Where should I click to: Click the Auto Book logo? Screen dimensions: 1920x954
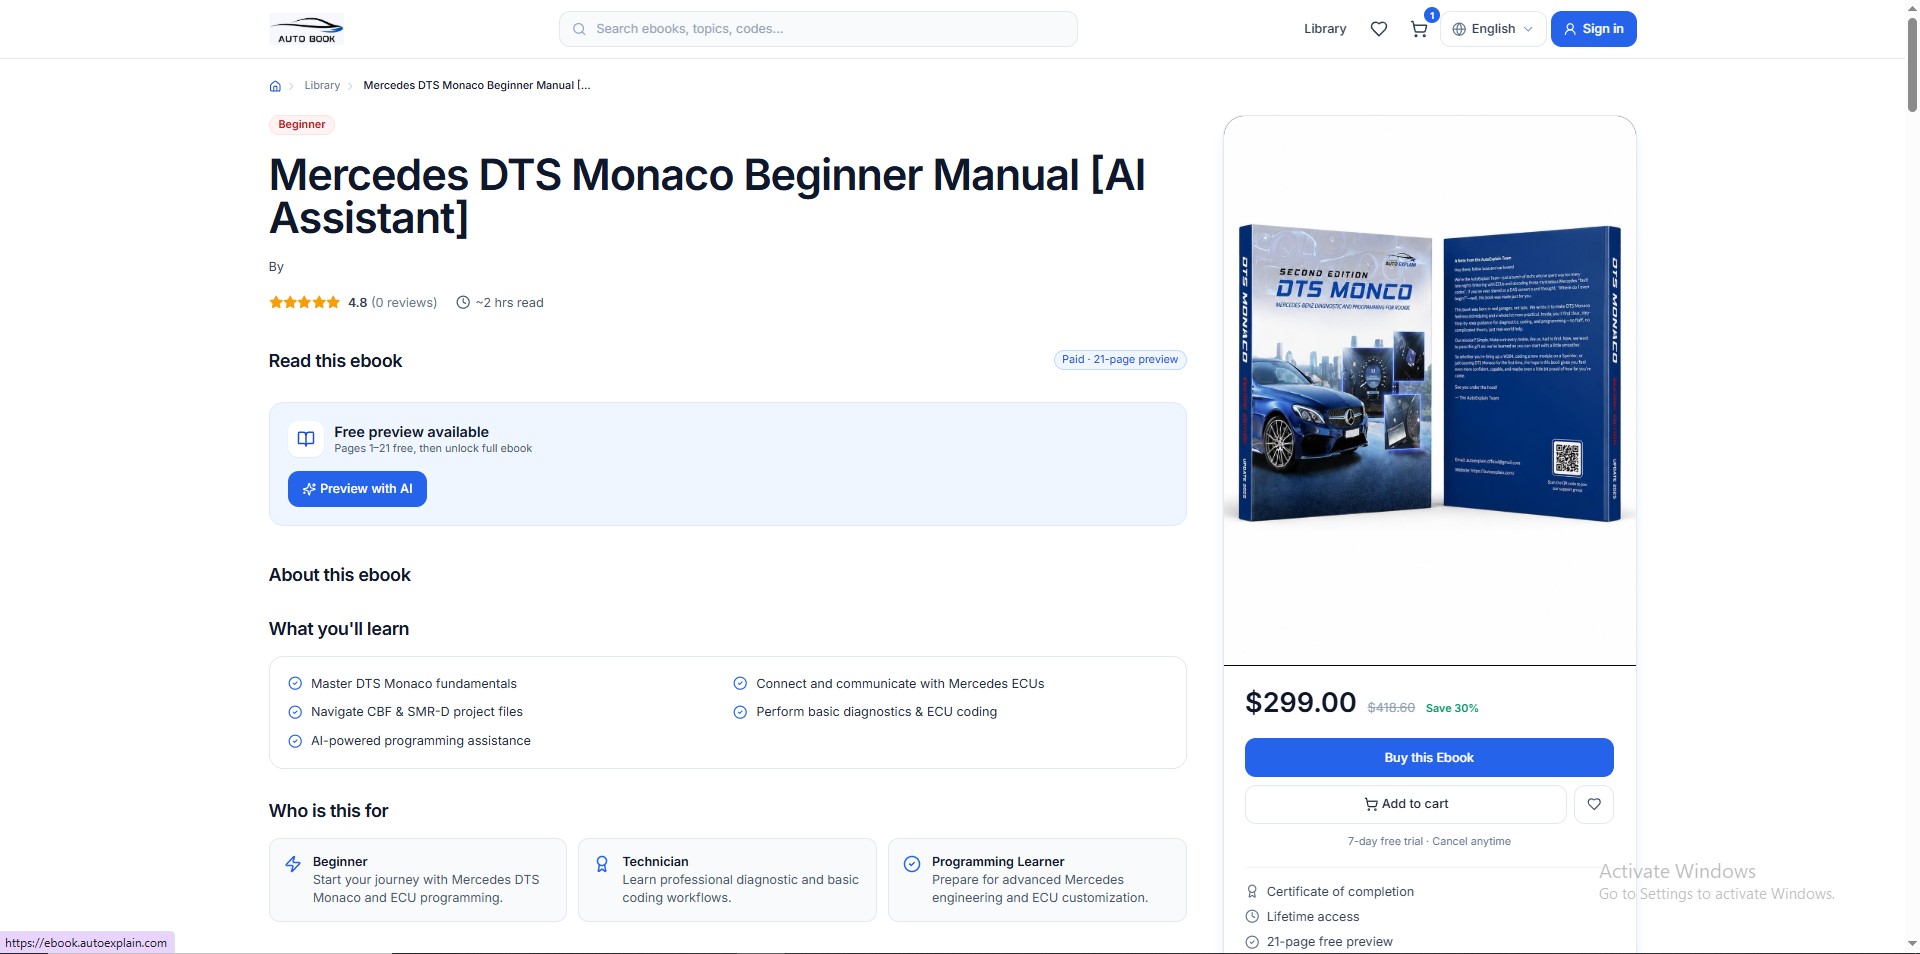306,29
